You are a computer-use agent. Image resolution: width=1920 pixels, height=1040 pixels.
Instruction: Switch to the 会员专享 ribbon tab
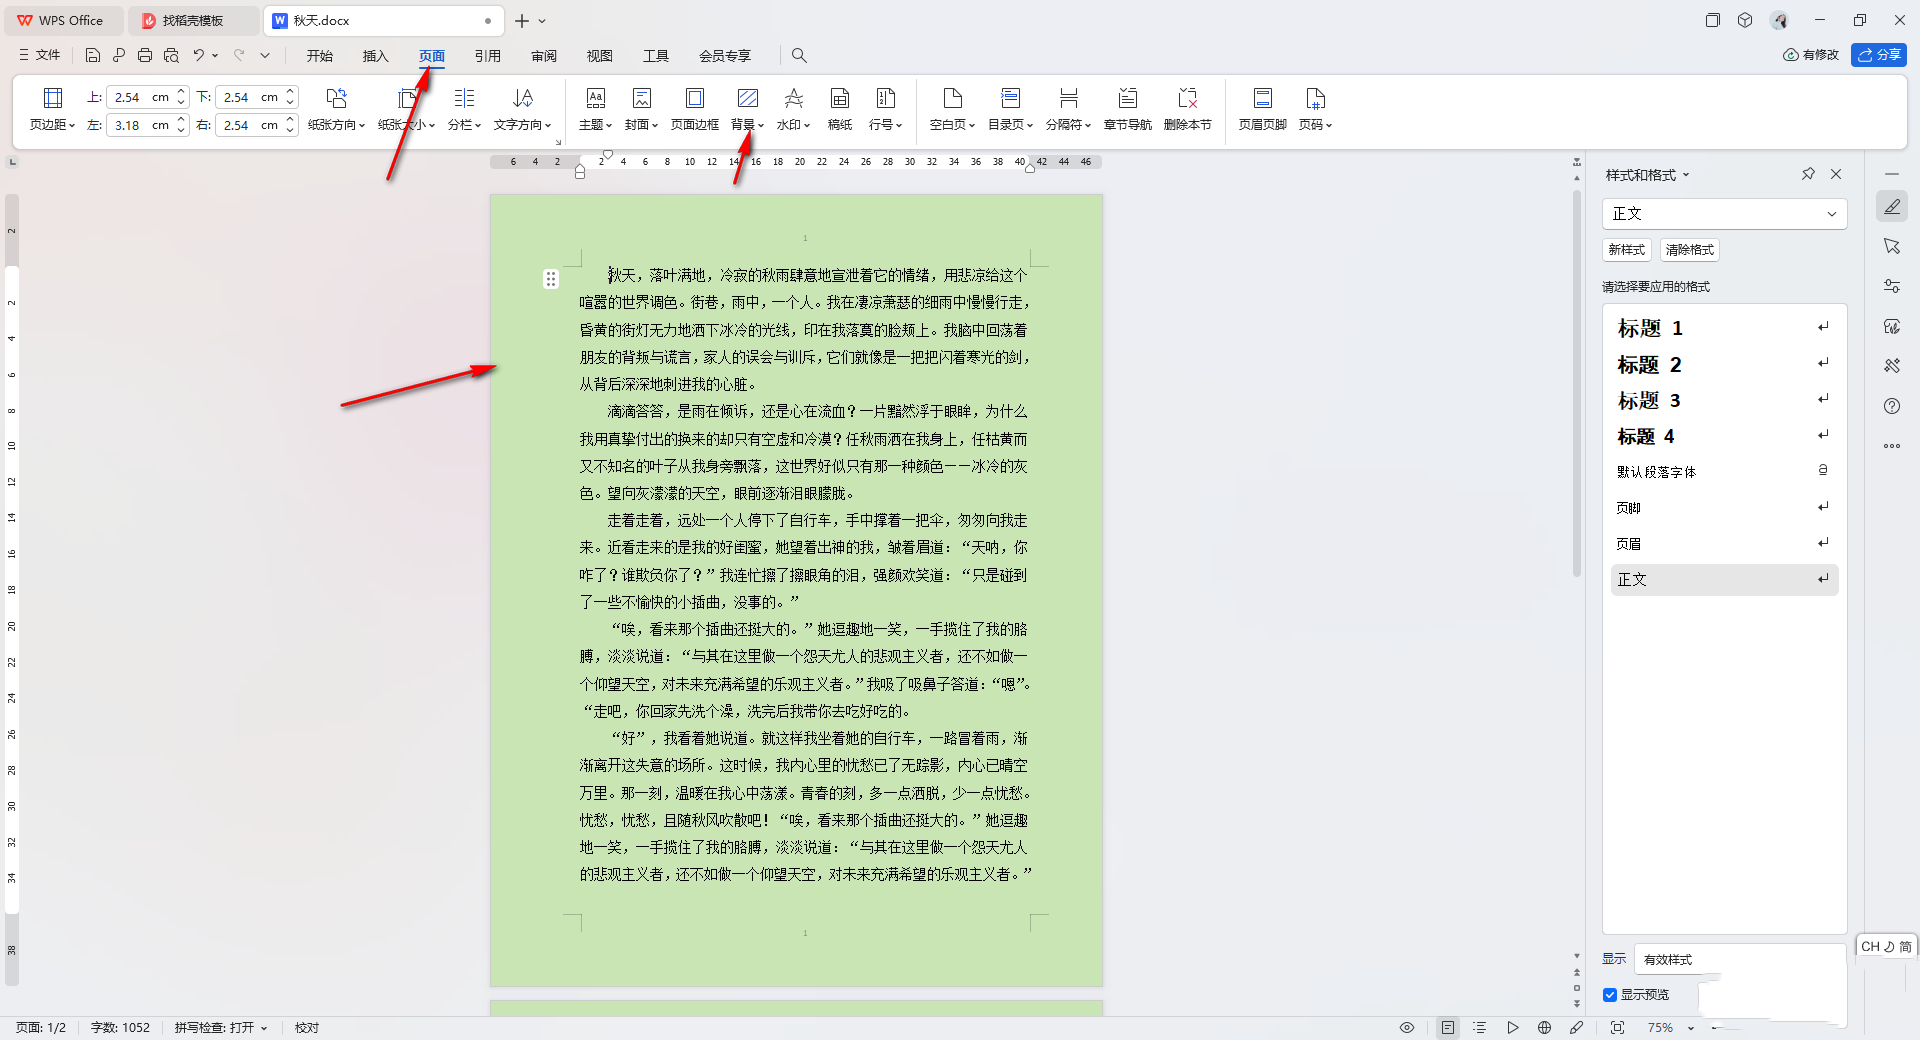[725, 56]
